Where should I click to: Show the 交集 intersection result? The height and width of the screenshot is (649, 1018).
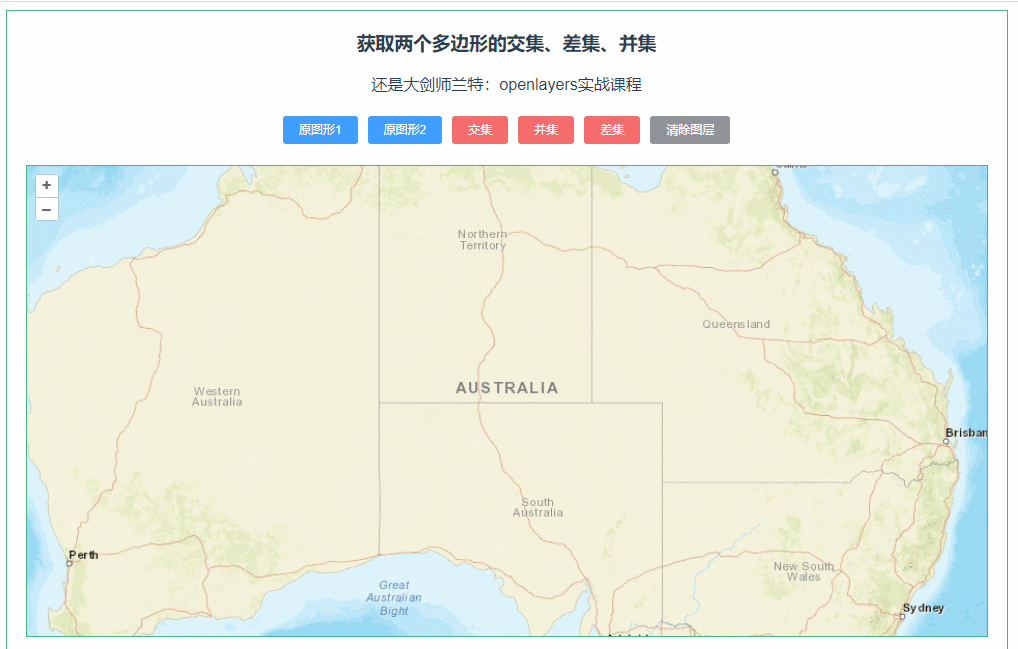tap(480, 130)
